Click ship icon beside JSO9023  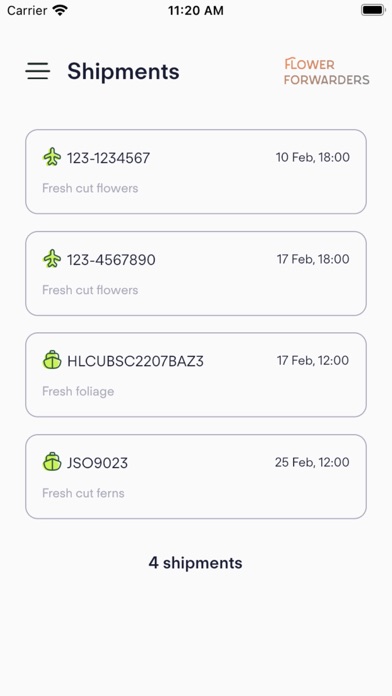pyautogui.click(x=52, y=462)
